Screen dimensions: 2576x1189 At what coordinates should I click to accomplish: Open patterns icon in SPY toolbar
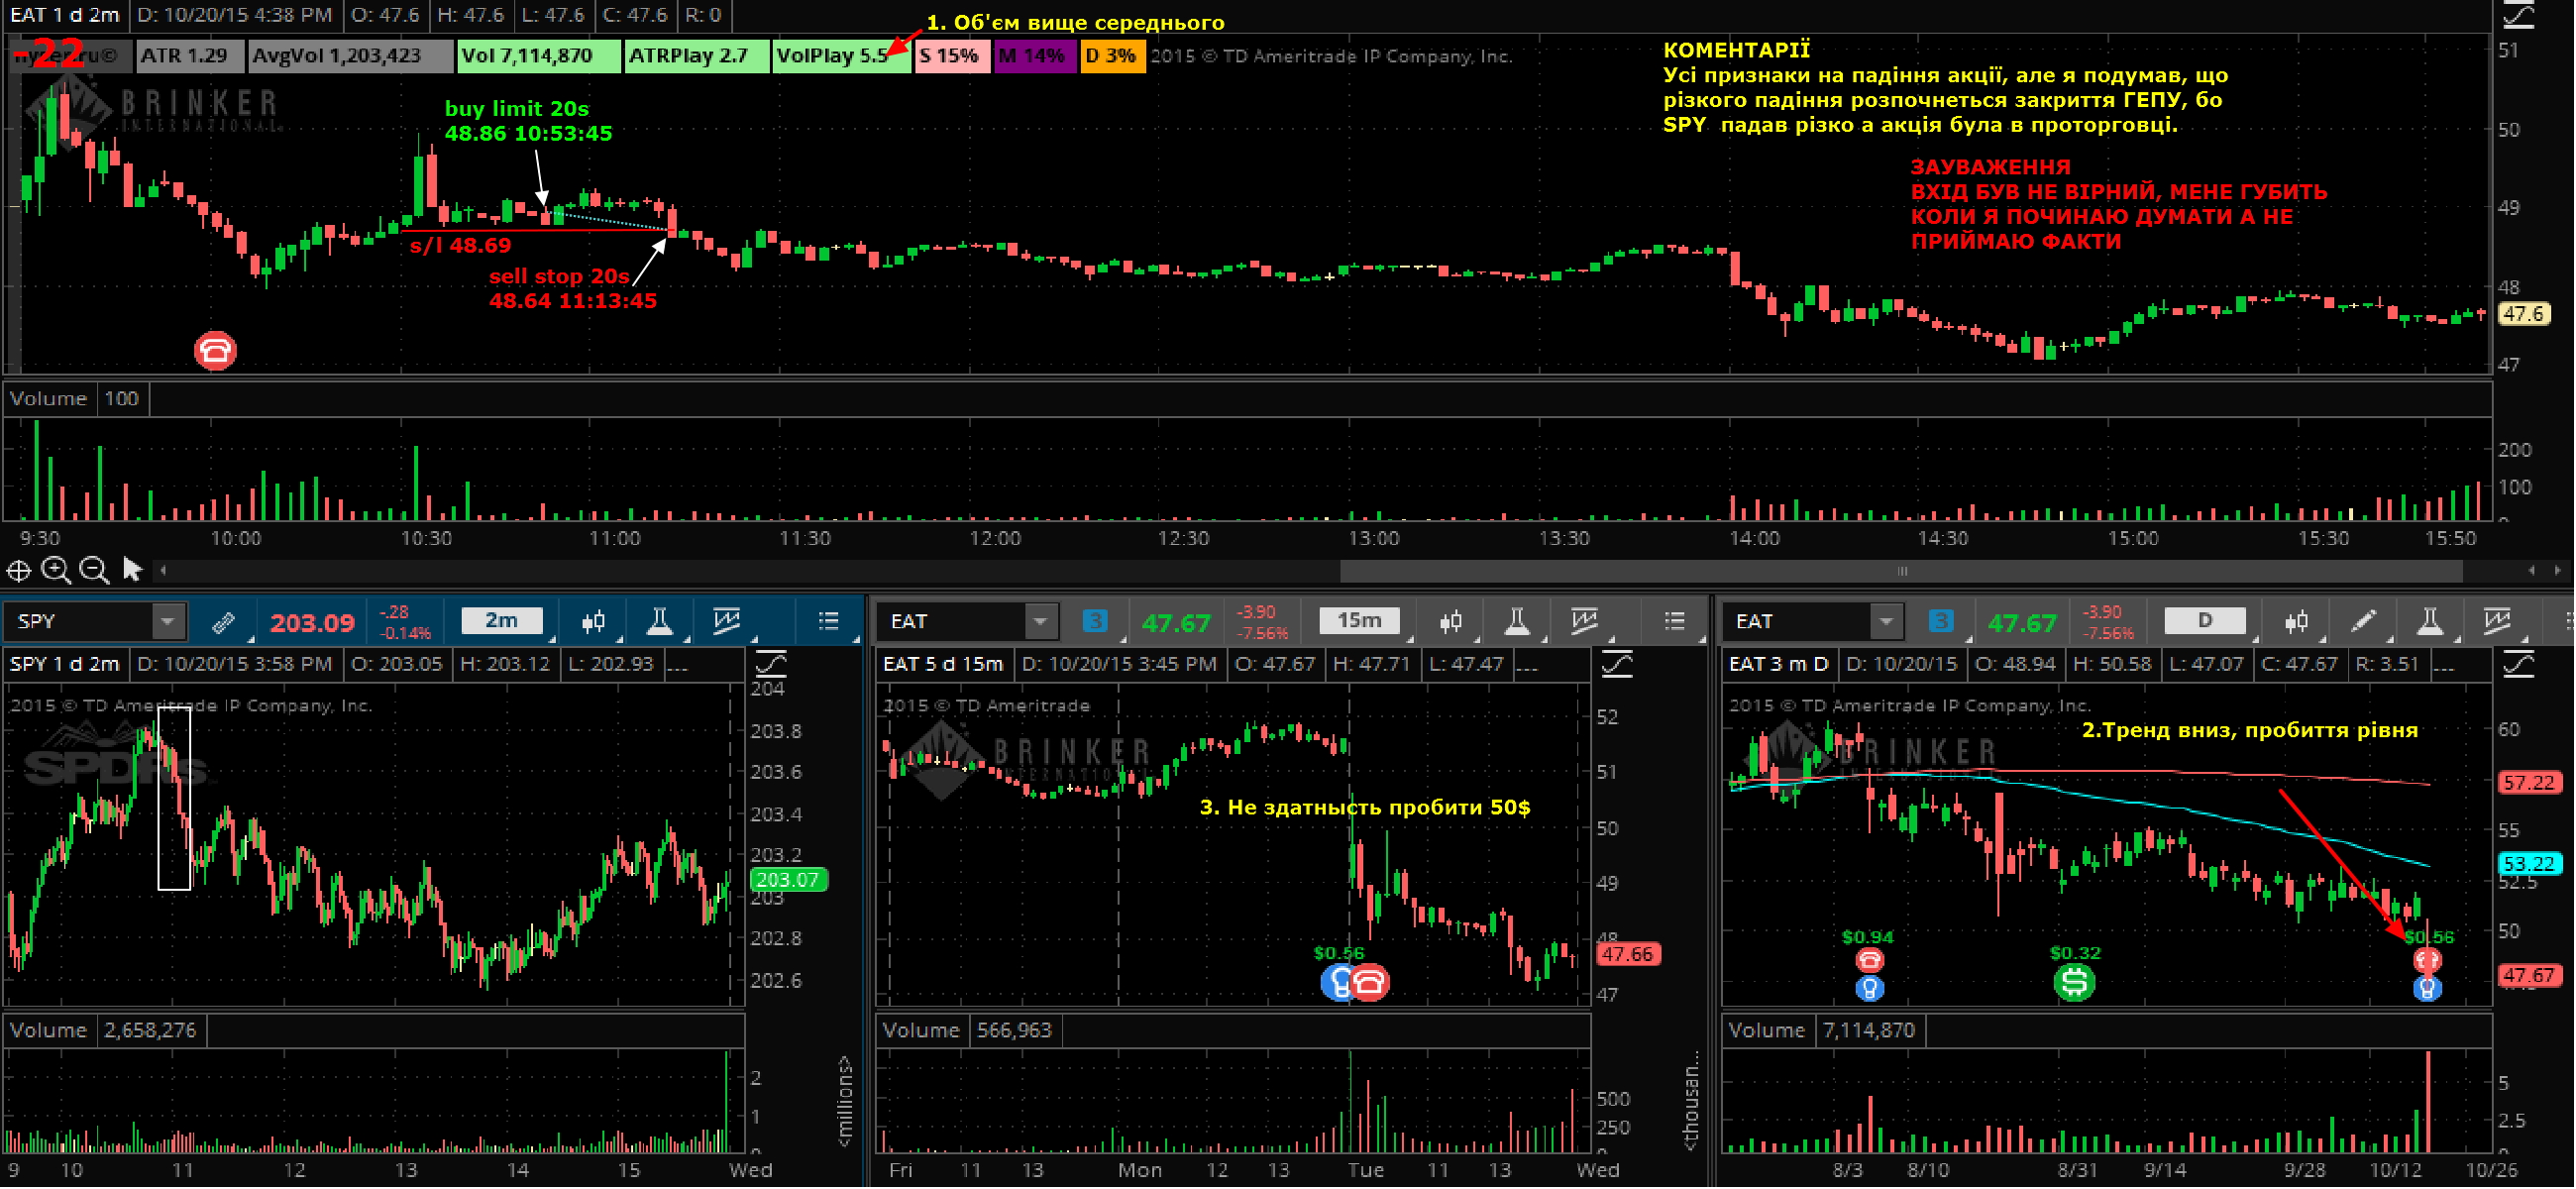point(727,622)
